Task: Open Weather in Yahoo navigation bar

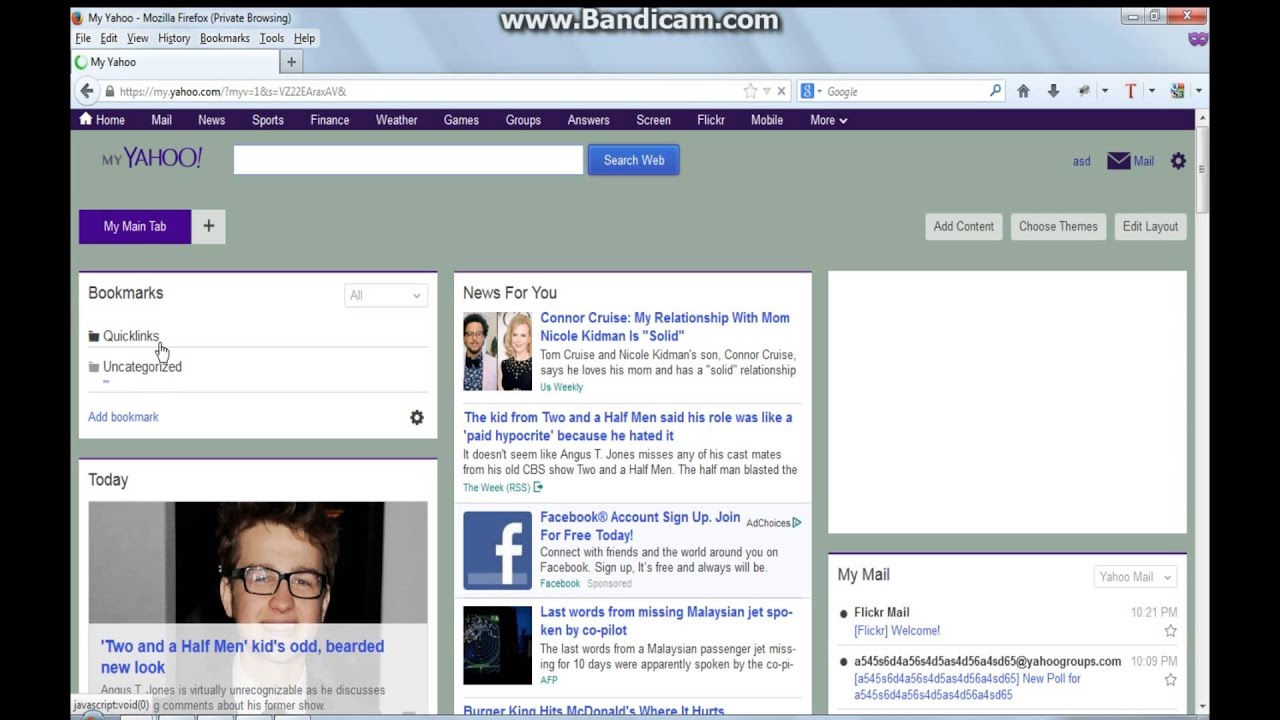Action: (396, 120)
